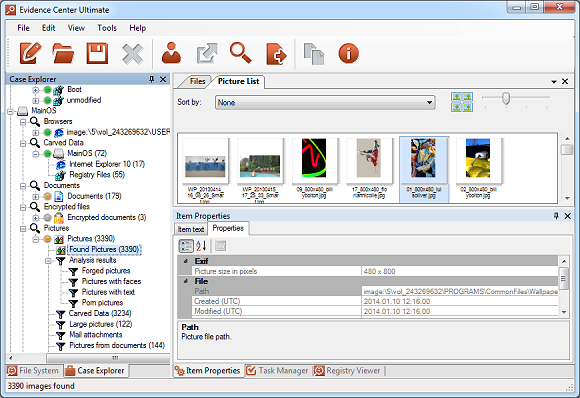This screenshot has width=580, height=398.
Task: Collapse the Carved Data node
Action: point(23,143)
